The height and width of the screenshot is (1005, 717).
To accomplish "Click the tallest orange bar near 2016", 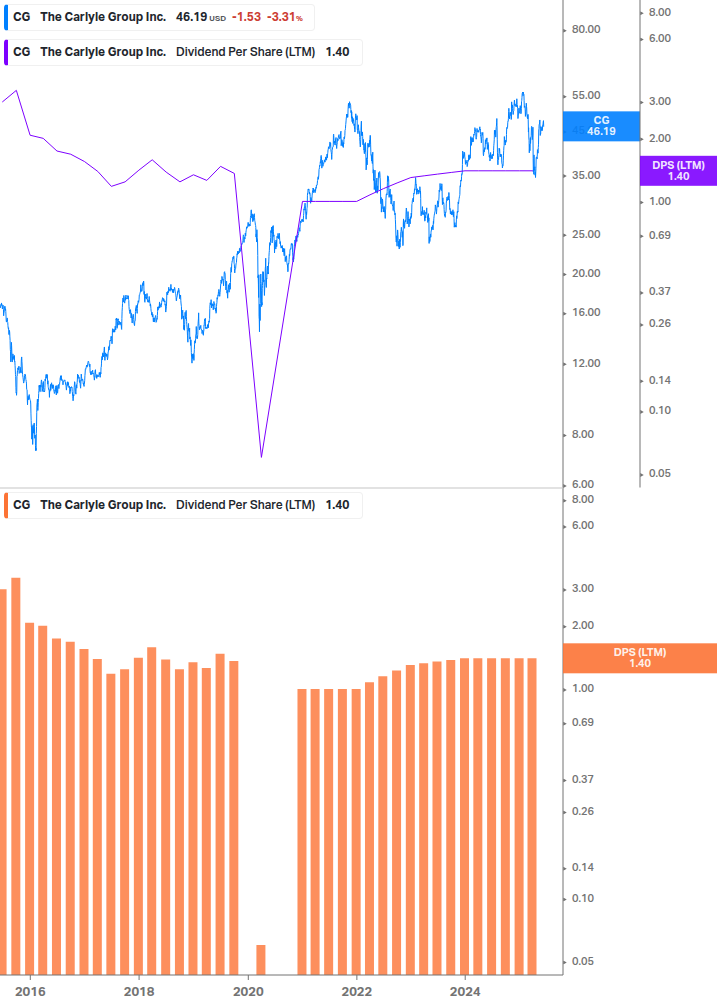I will click(x=16, y=776).
